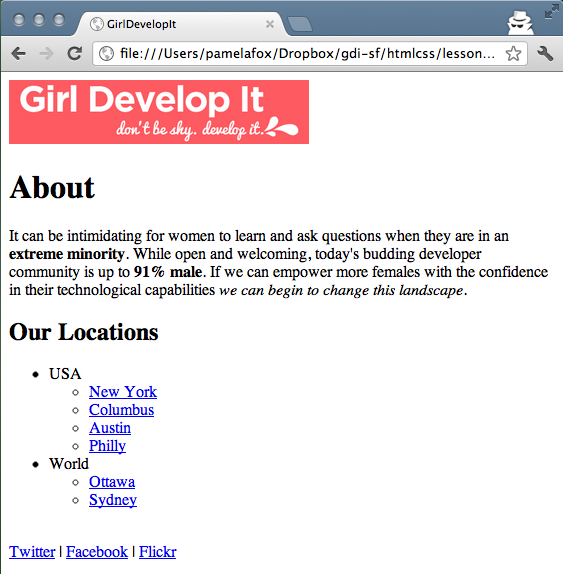Click the globe icon in address bar
563x574 pixels.
pos(106,53)
